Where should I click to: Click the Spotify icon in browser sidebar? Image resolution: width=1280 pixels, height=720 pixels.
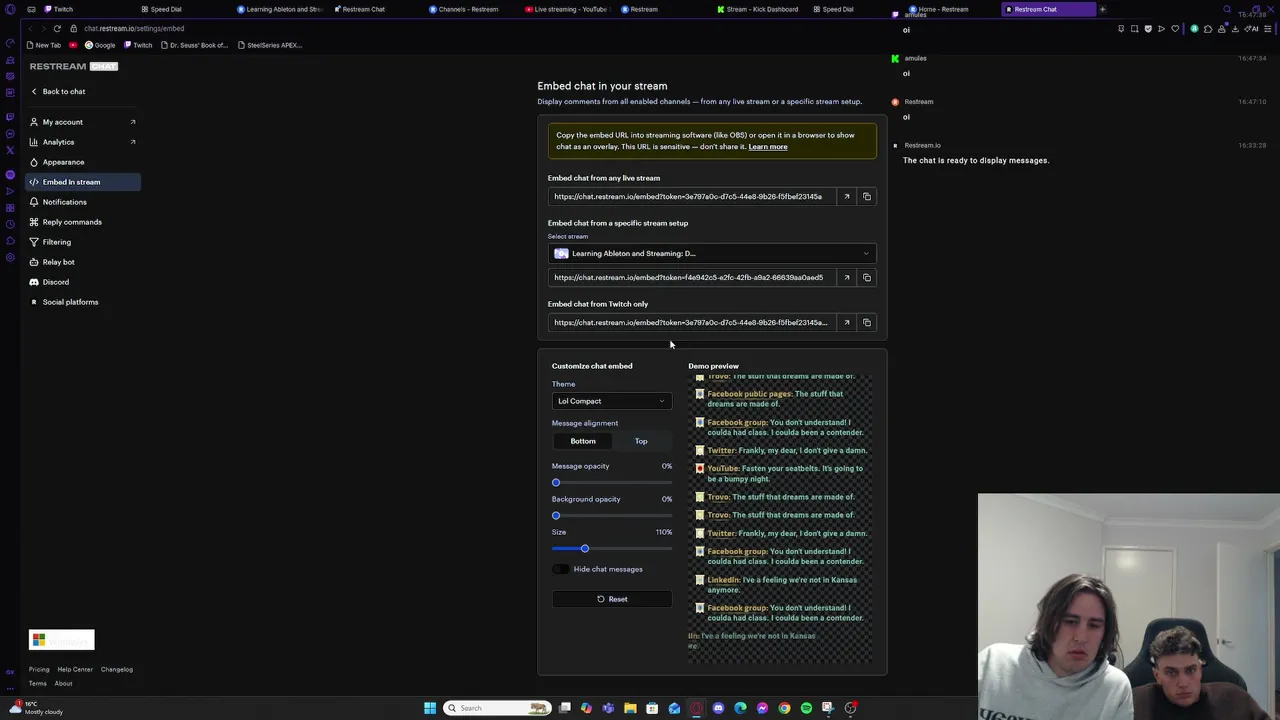pyautogui.click(x=10, y=175)
